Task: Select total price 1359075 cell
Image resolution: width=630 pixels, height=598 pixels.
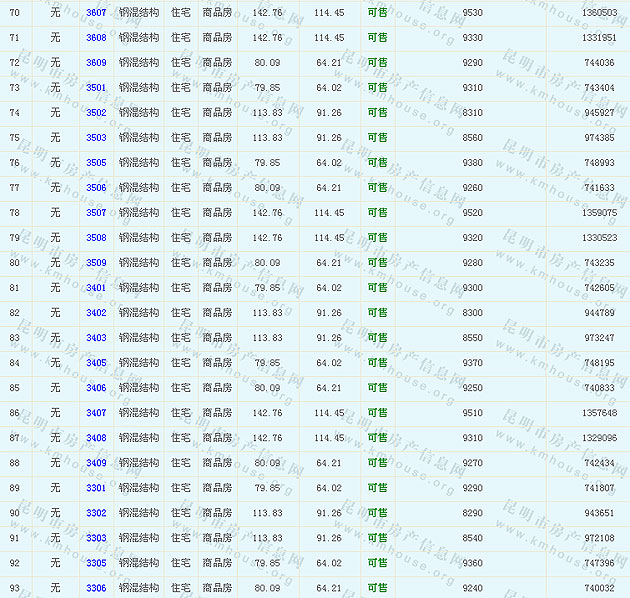Action: click(598, 213)
